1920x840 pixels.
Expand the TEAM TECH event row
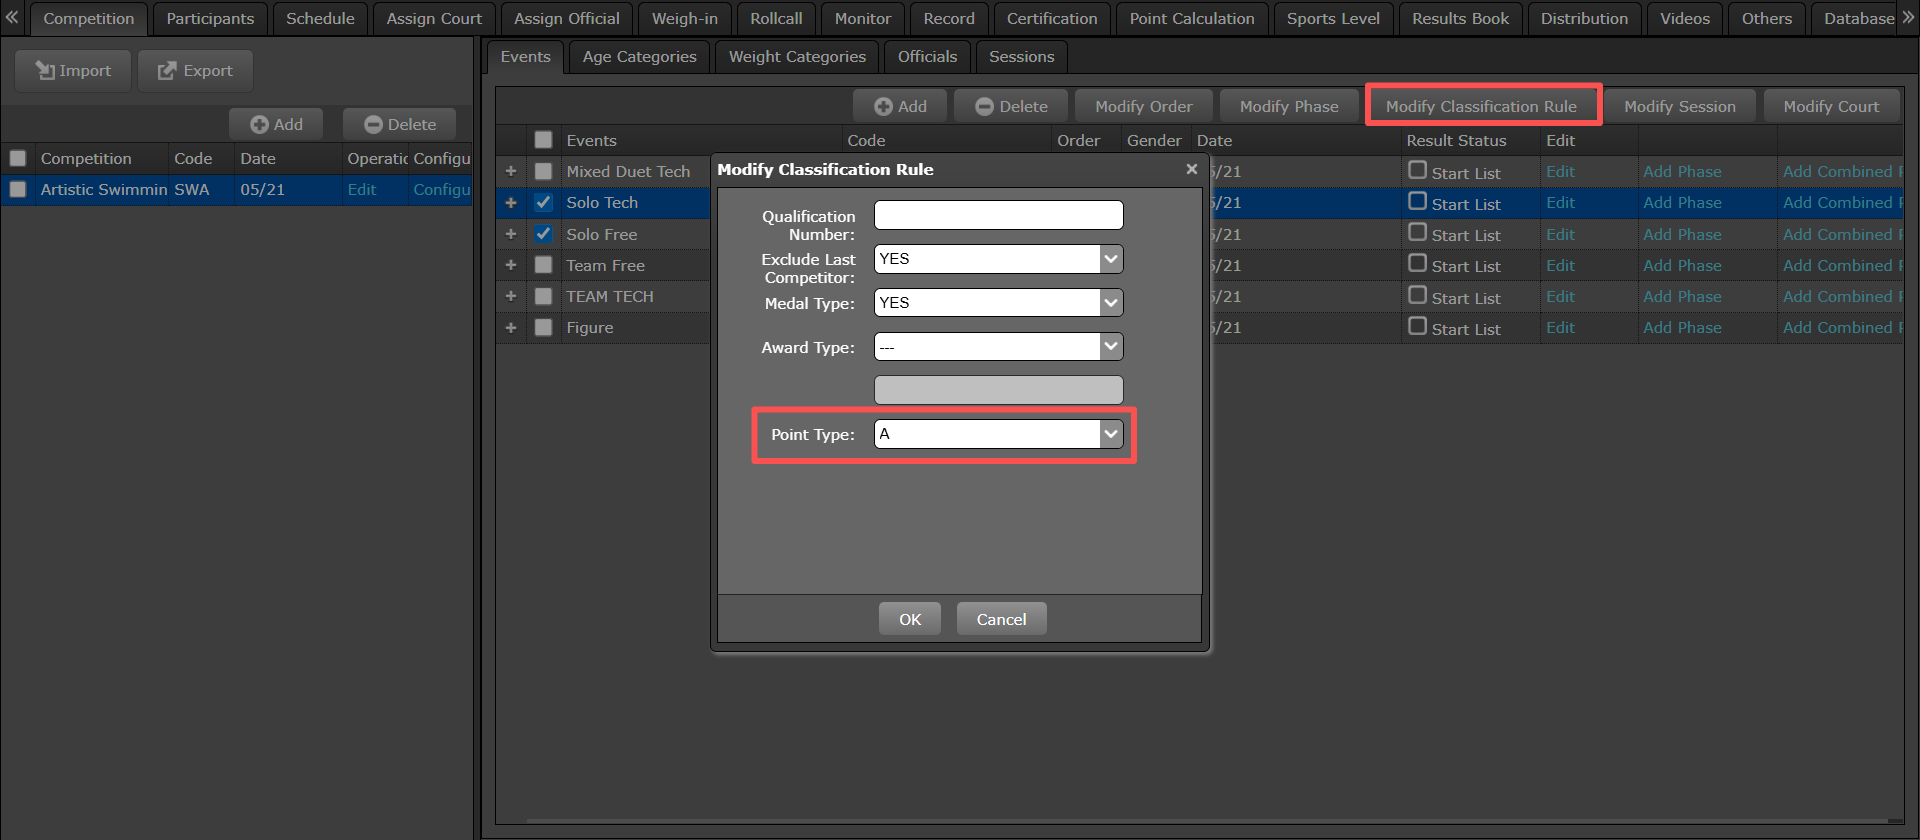point(511,296)
